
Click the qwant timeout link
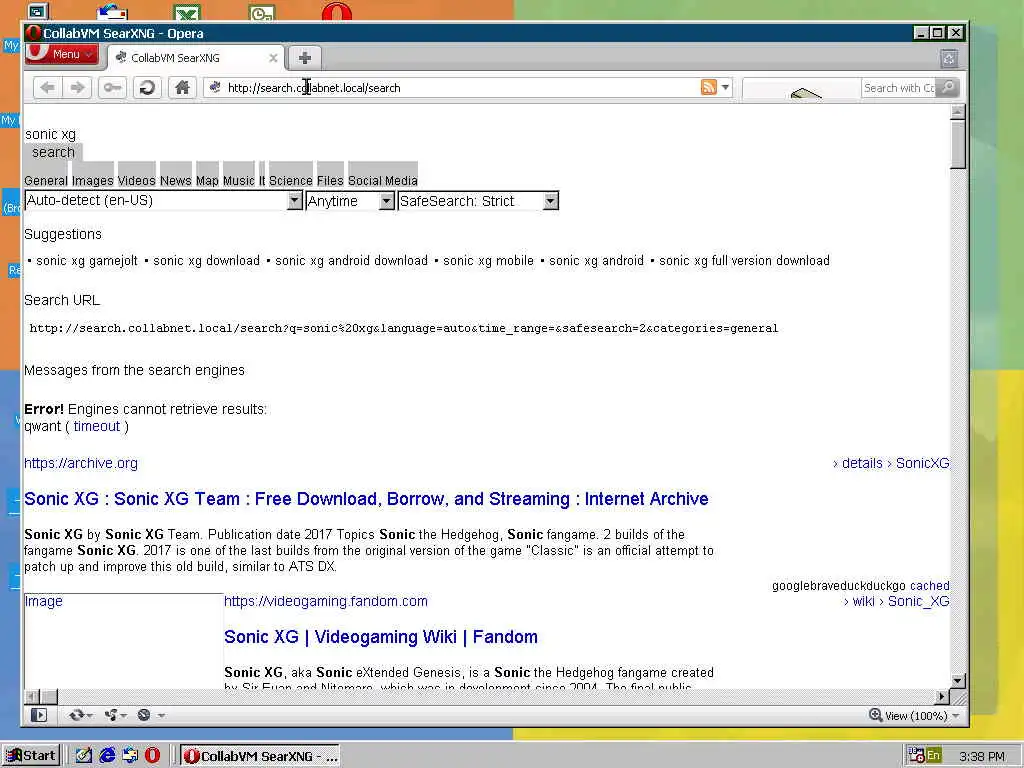[97, 426]
